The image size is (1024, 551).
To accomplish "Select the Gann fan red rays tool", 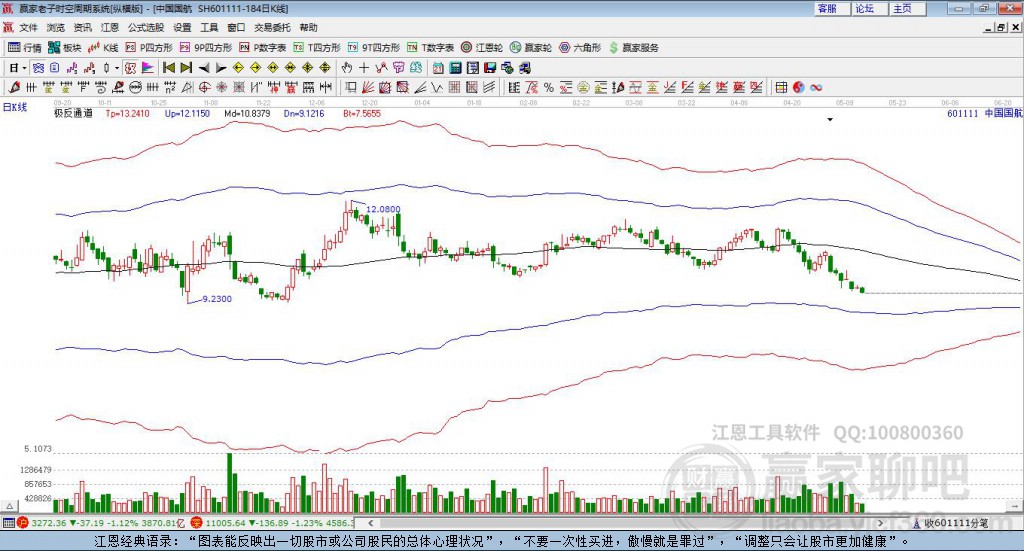I will point(368,87).
